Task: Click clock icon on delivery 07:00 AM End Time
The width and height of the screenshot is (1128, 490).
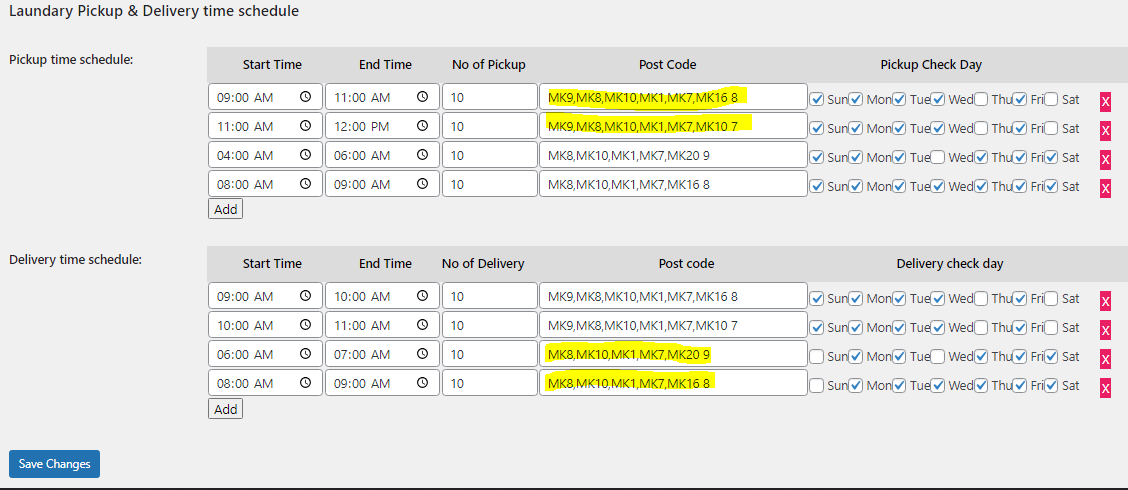Action: (422, 355)
